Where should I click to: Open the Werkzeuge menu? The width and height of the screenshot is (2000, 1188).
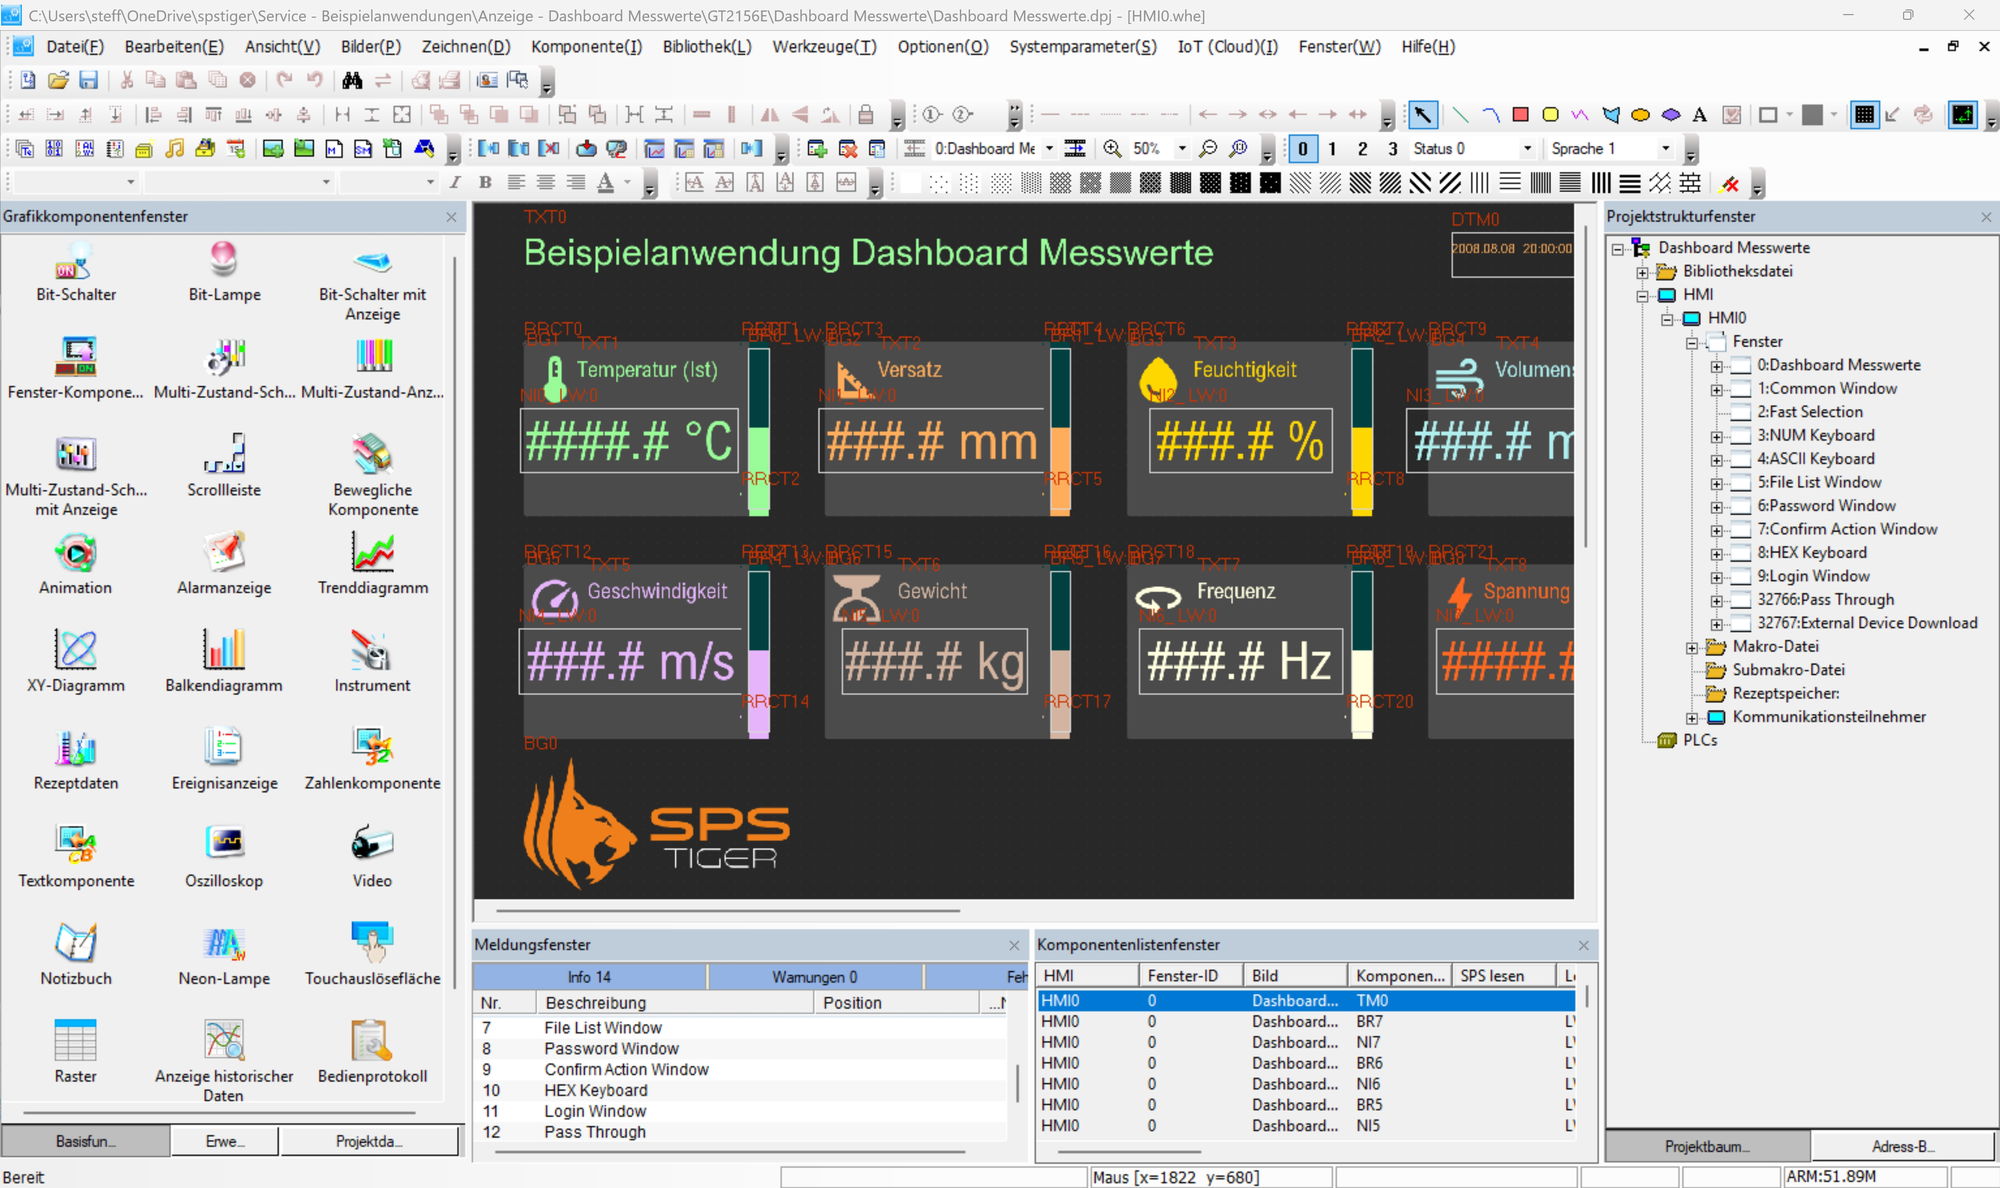click(823, 47)
